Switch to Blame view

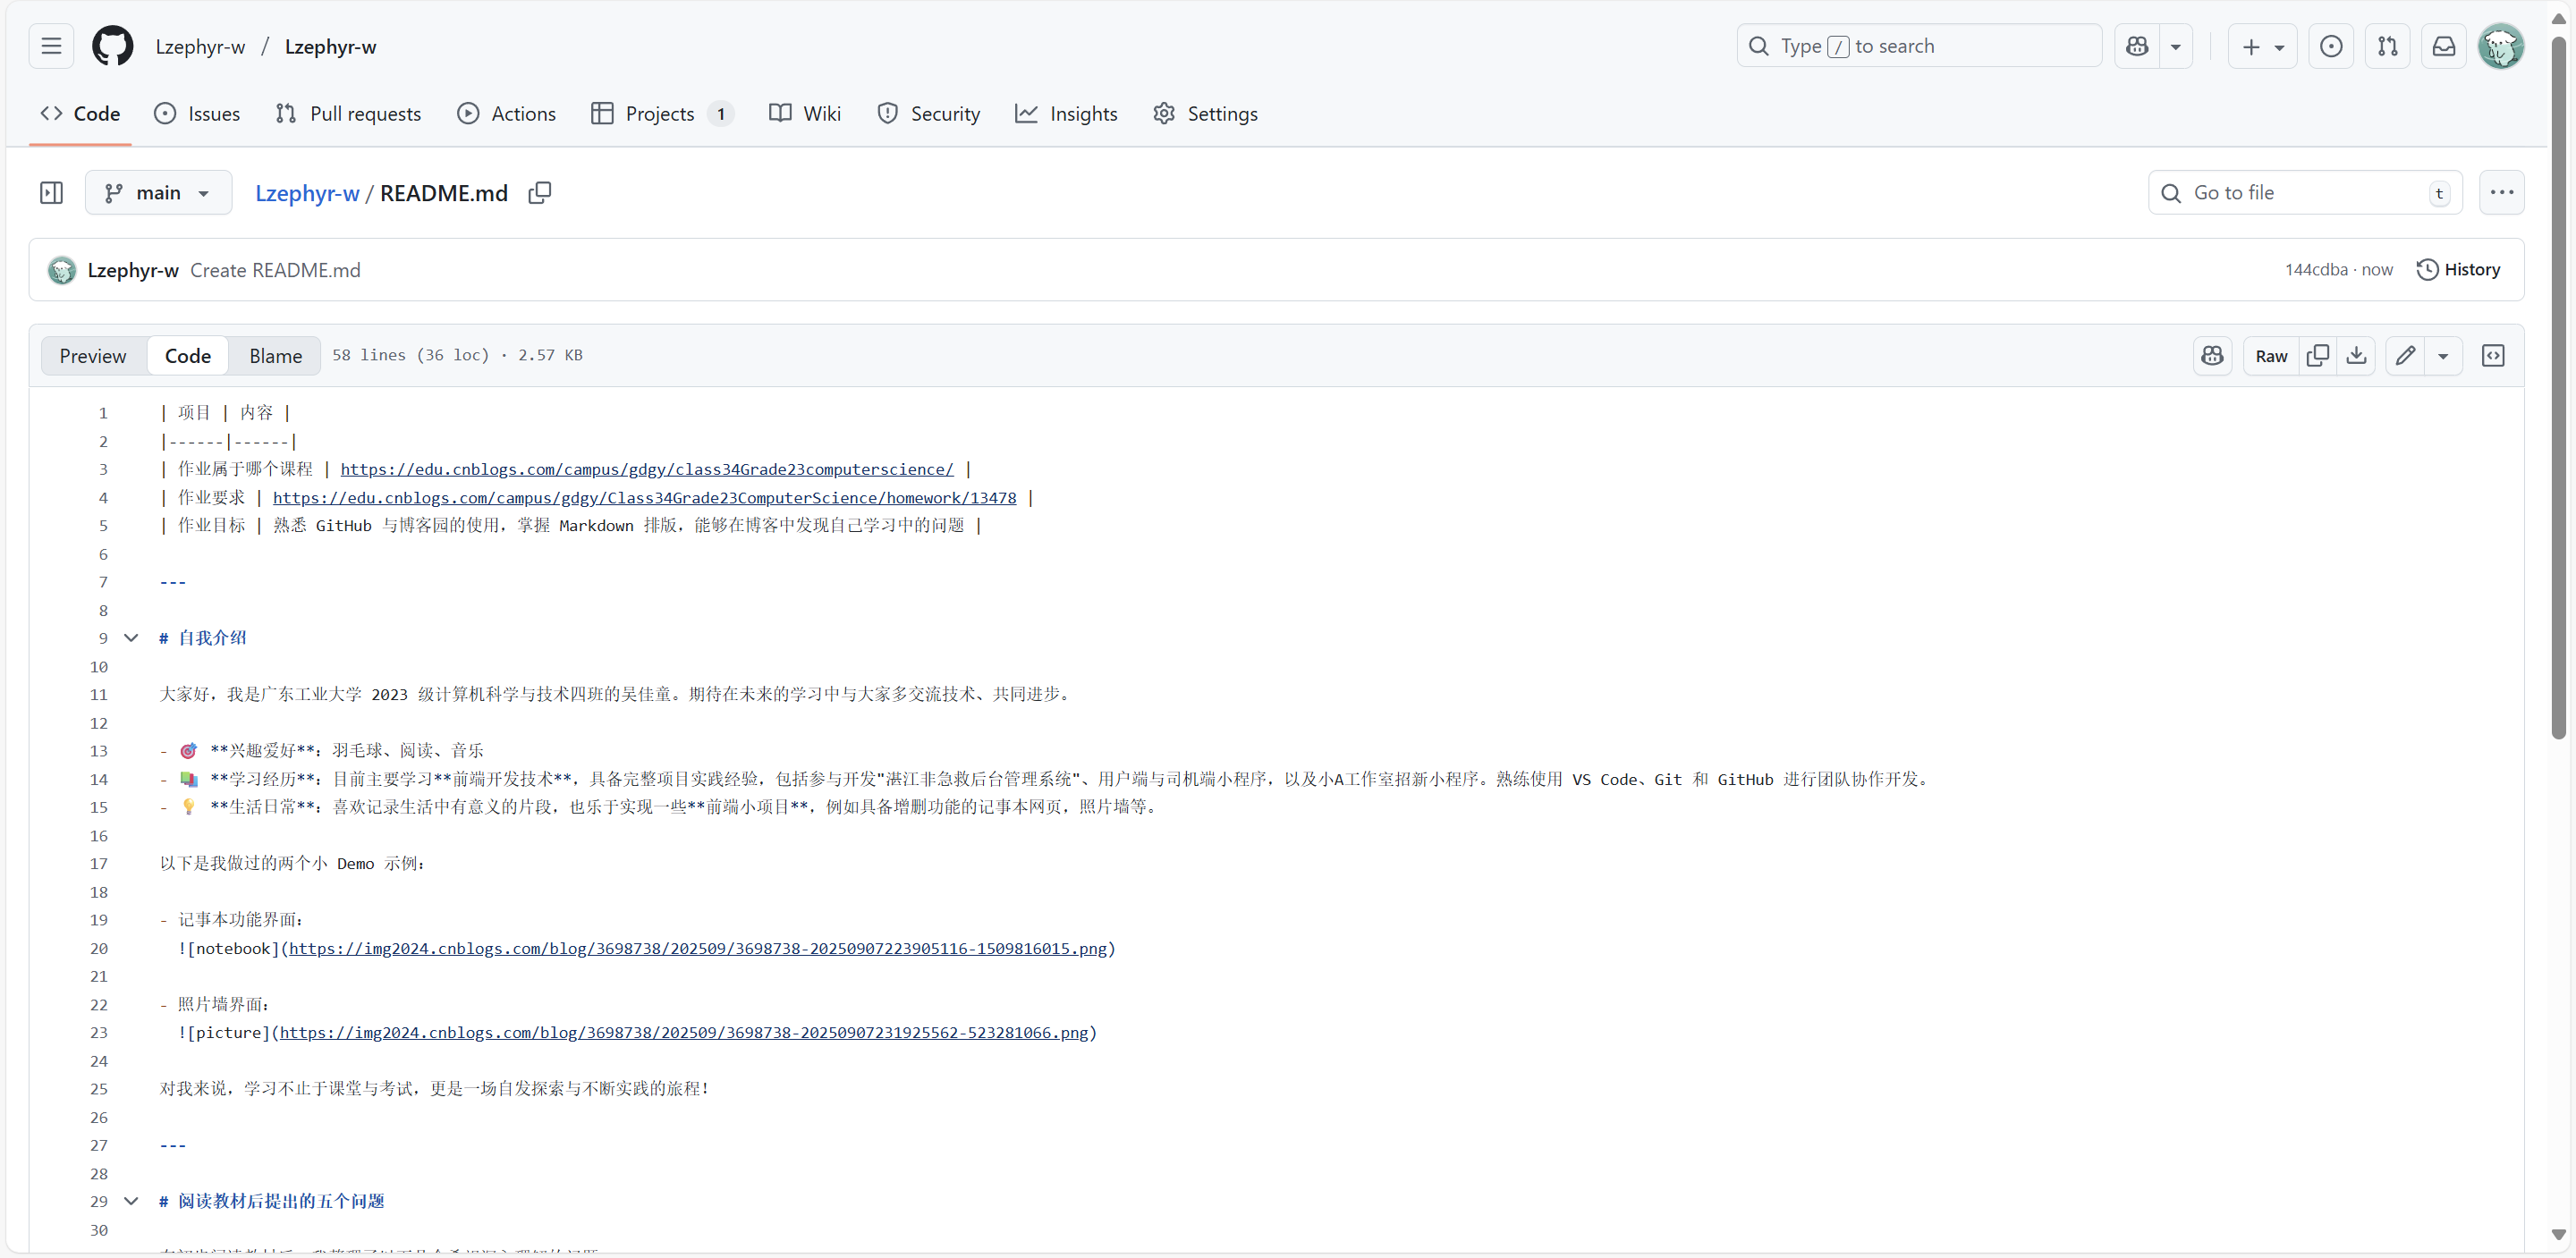point(275,356)
